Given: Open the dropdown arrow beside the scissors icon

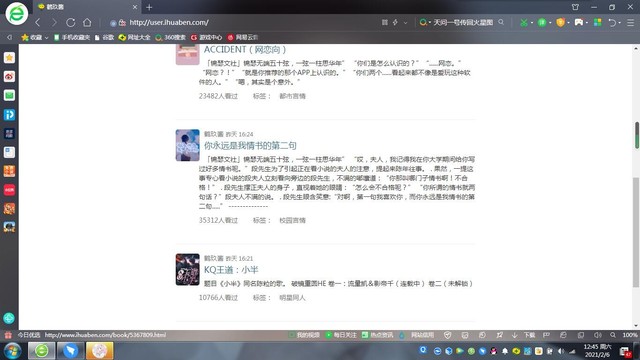Looking at the screenshot, I should 532,23.
